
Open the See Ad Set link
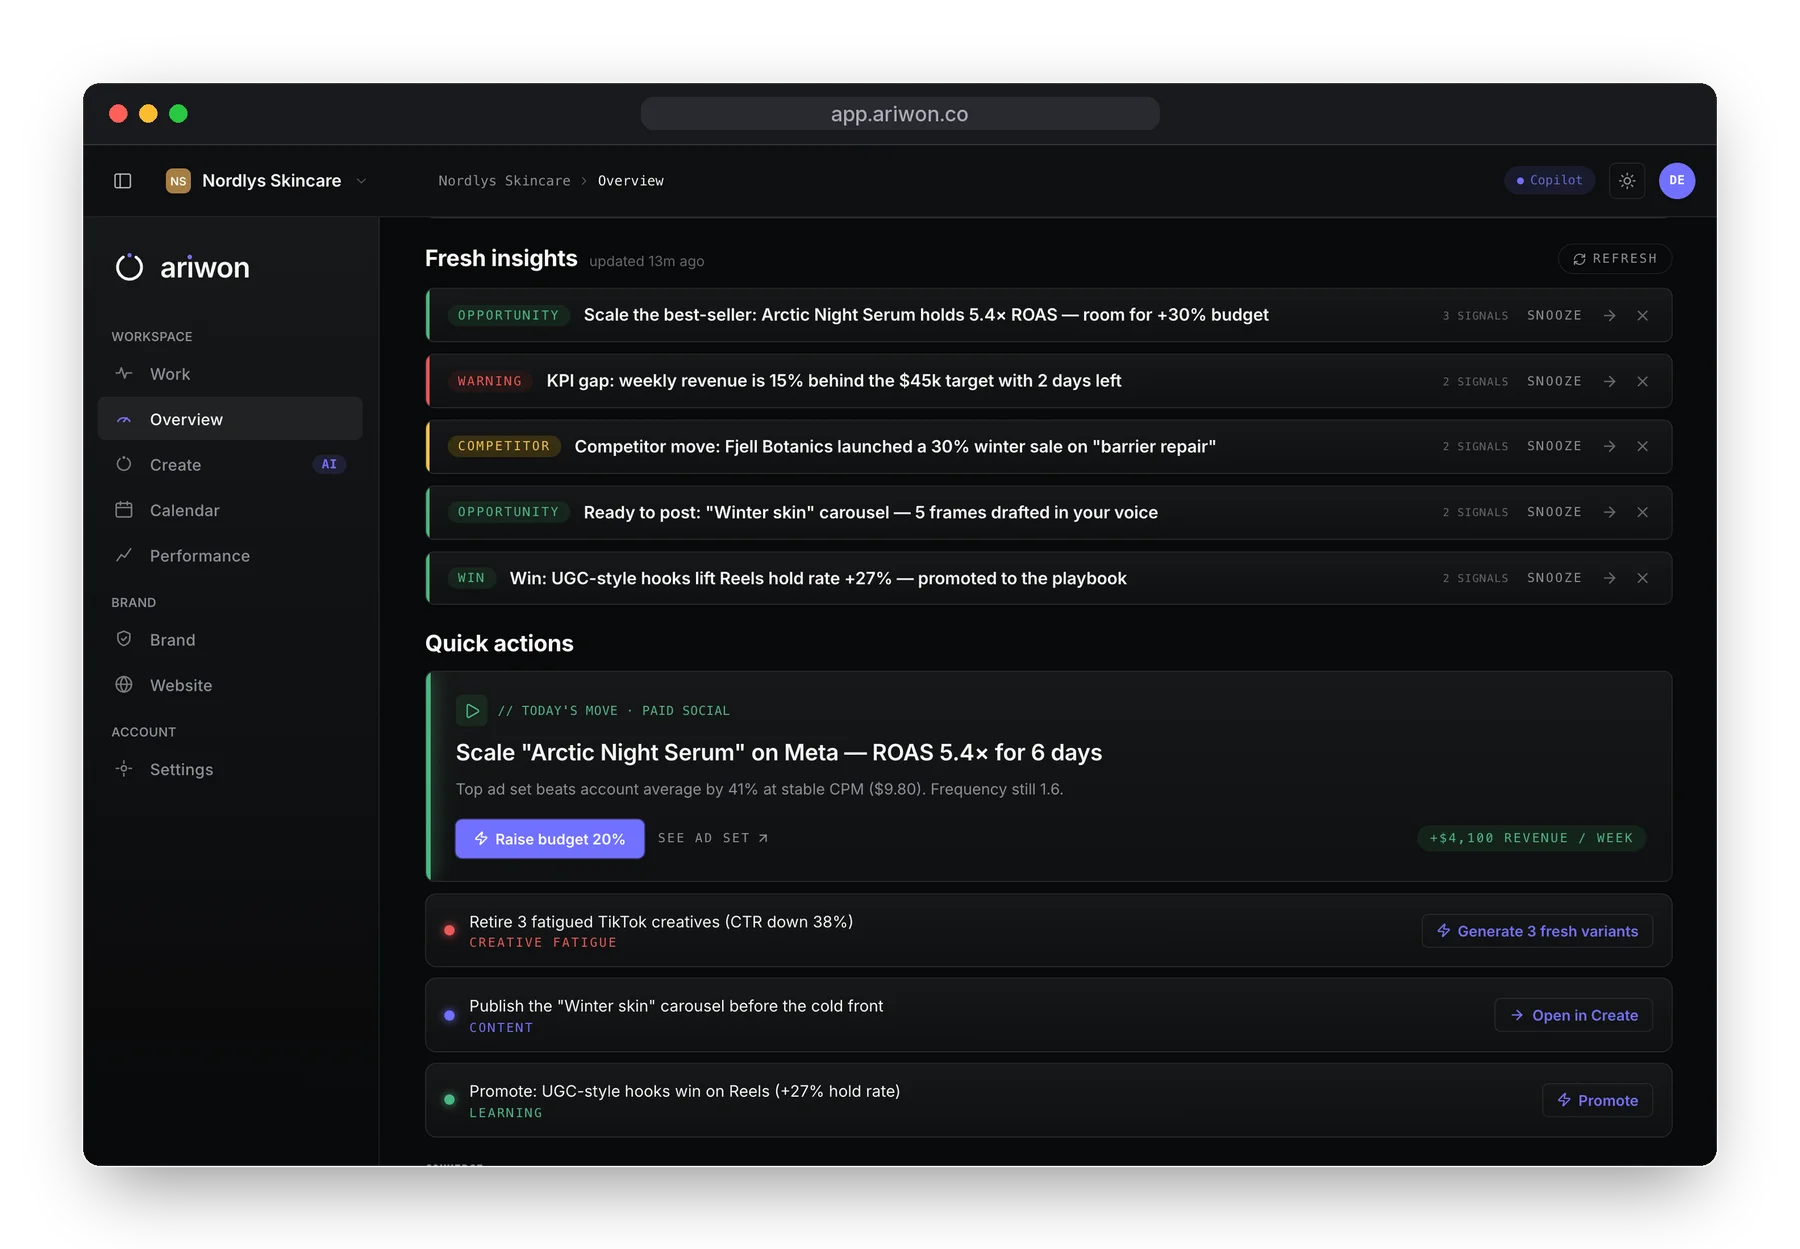pyautogui.click(x=713, y=839)
